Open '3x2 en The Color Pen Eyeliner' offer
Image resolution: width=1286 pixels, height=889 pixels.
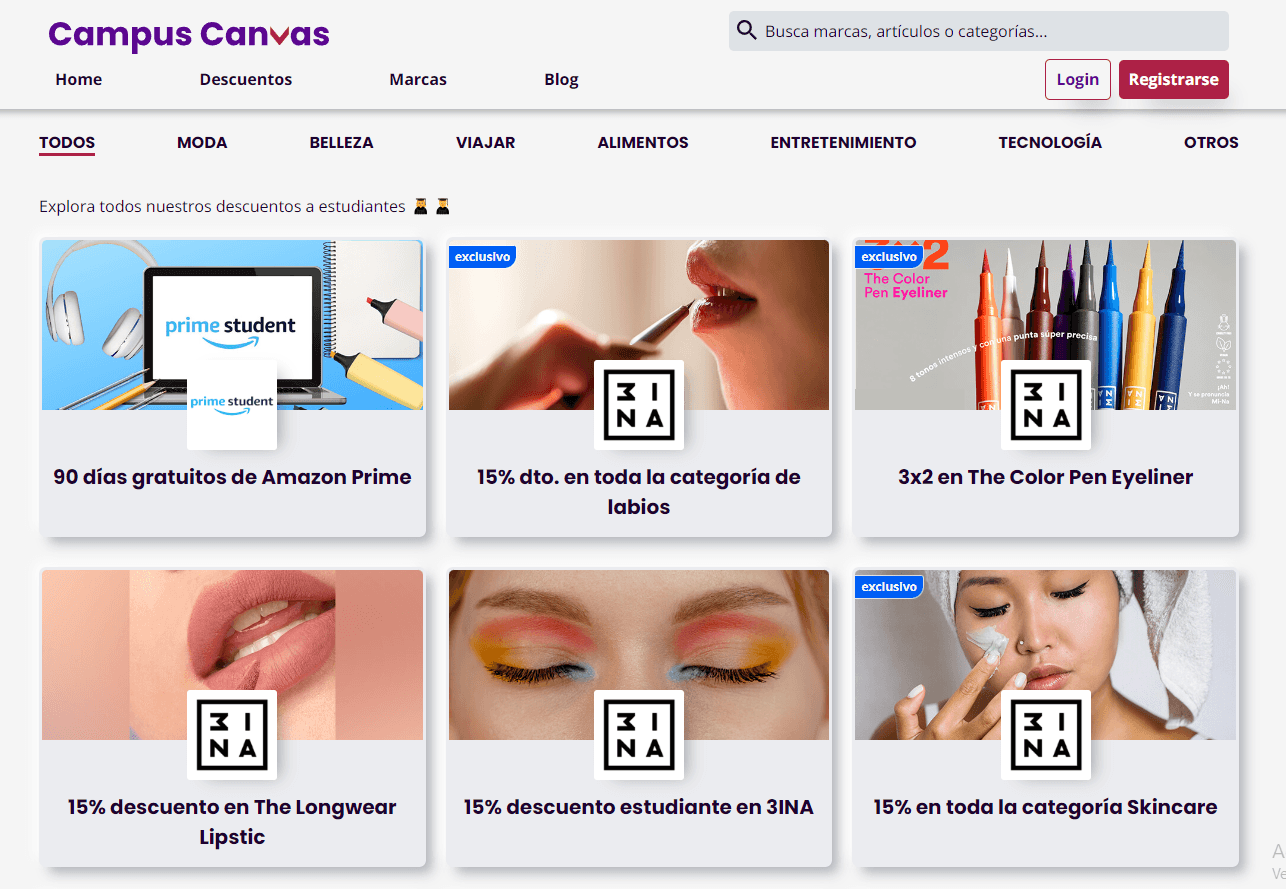click(1046, 477)
